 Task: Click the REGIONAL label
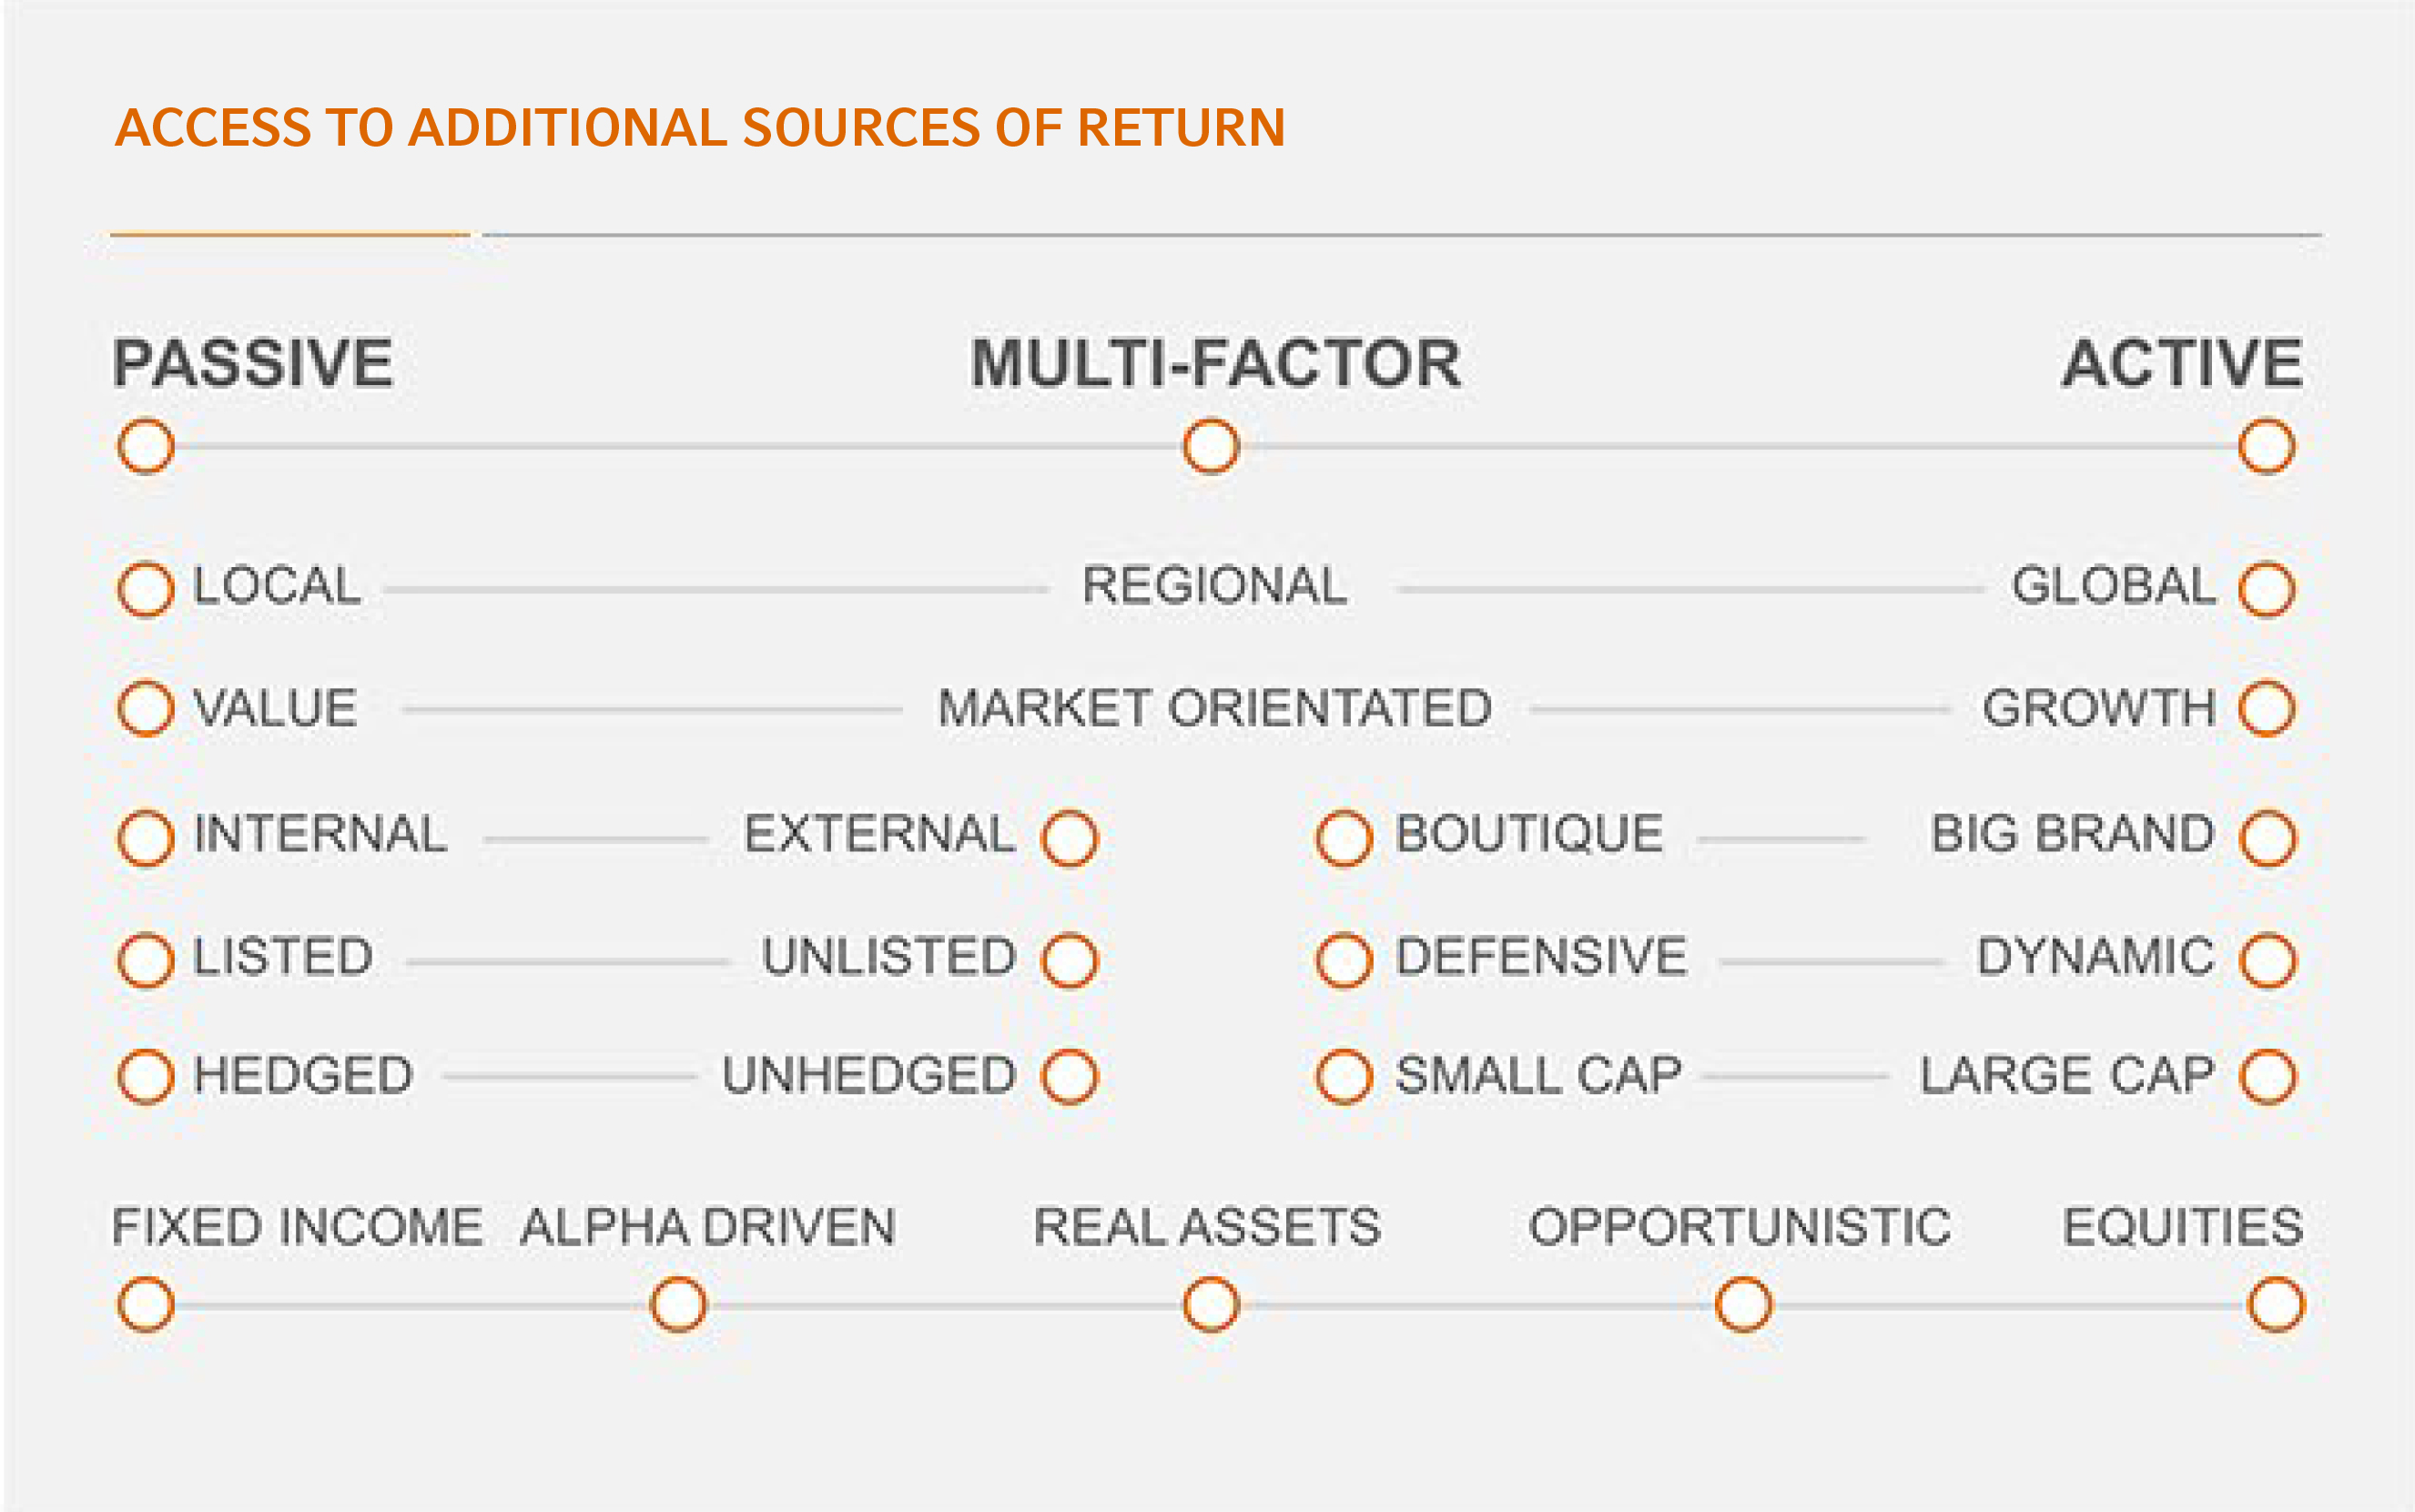click(1215, 586)
